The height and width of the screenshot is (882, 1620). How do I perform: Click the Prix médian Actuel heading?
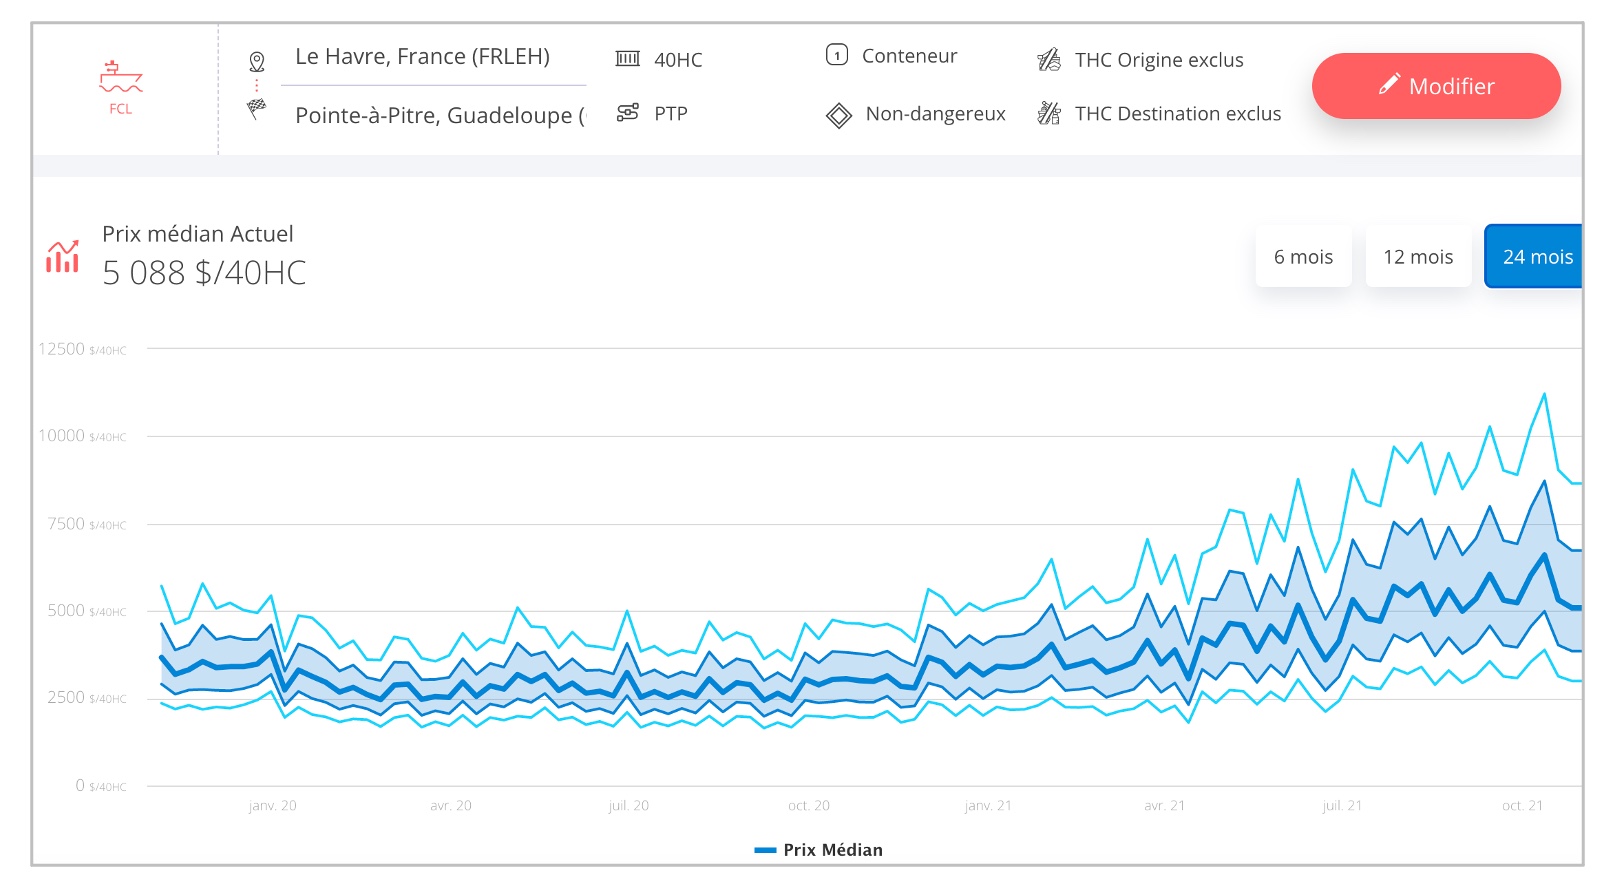point(198,234)
